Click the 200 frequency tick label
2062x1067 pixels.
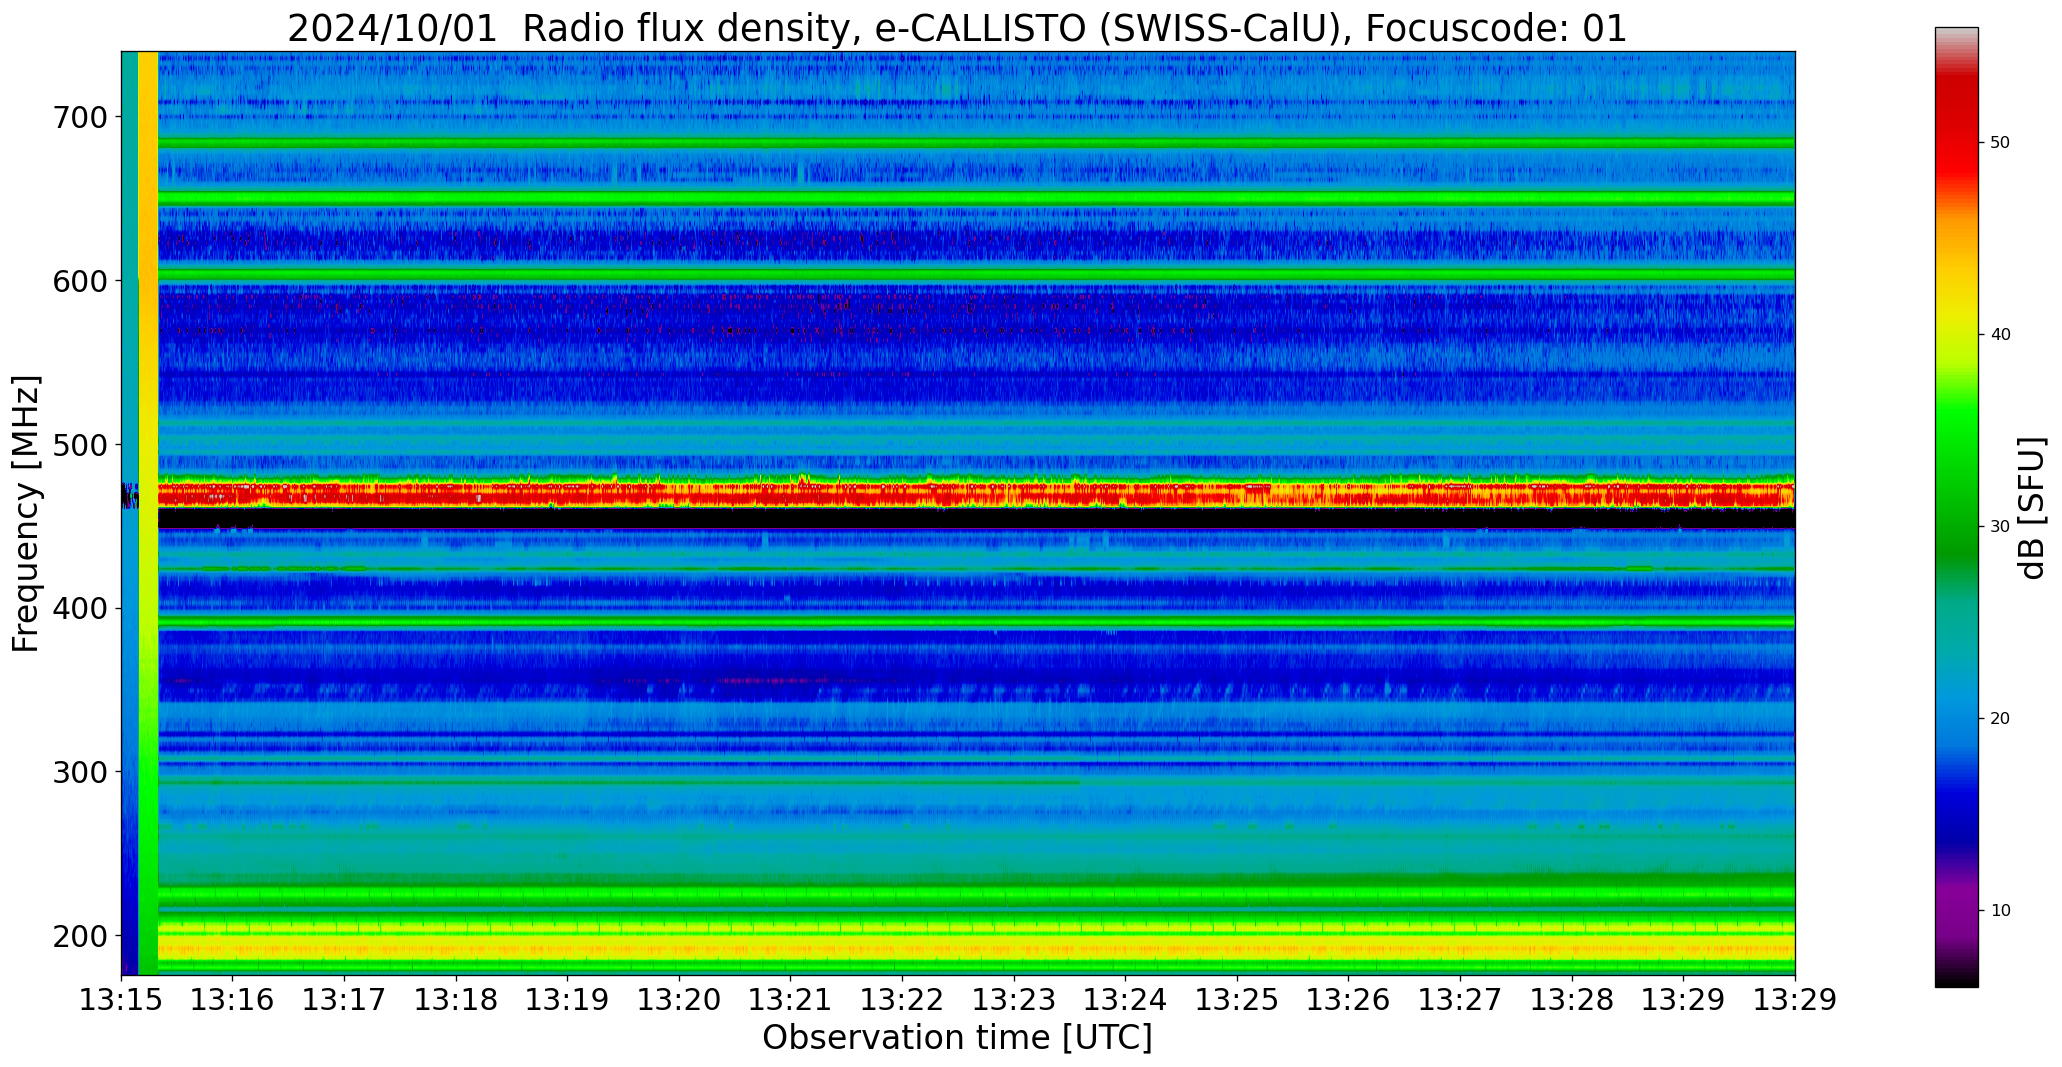79,936
